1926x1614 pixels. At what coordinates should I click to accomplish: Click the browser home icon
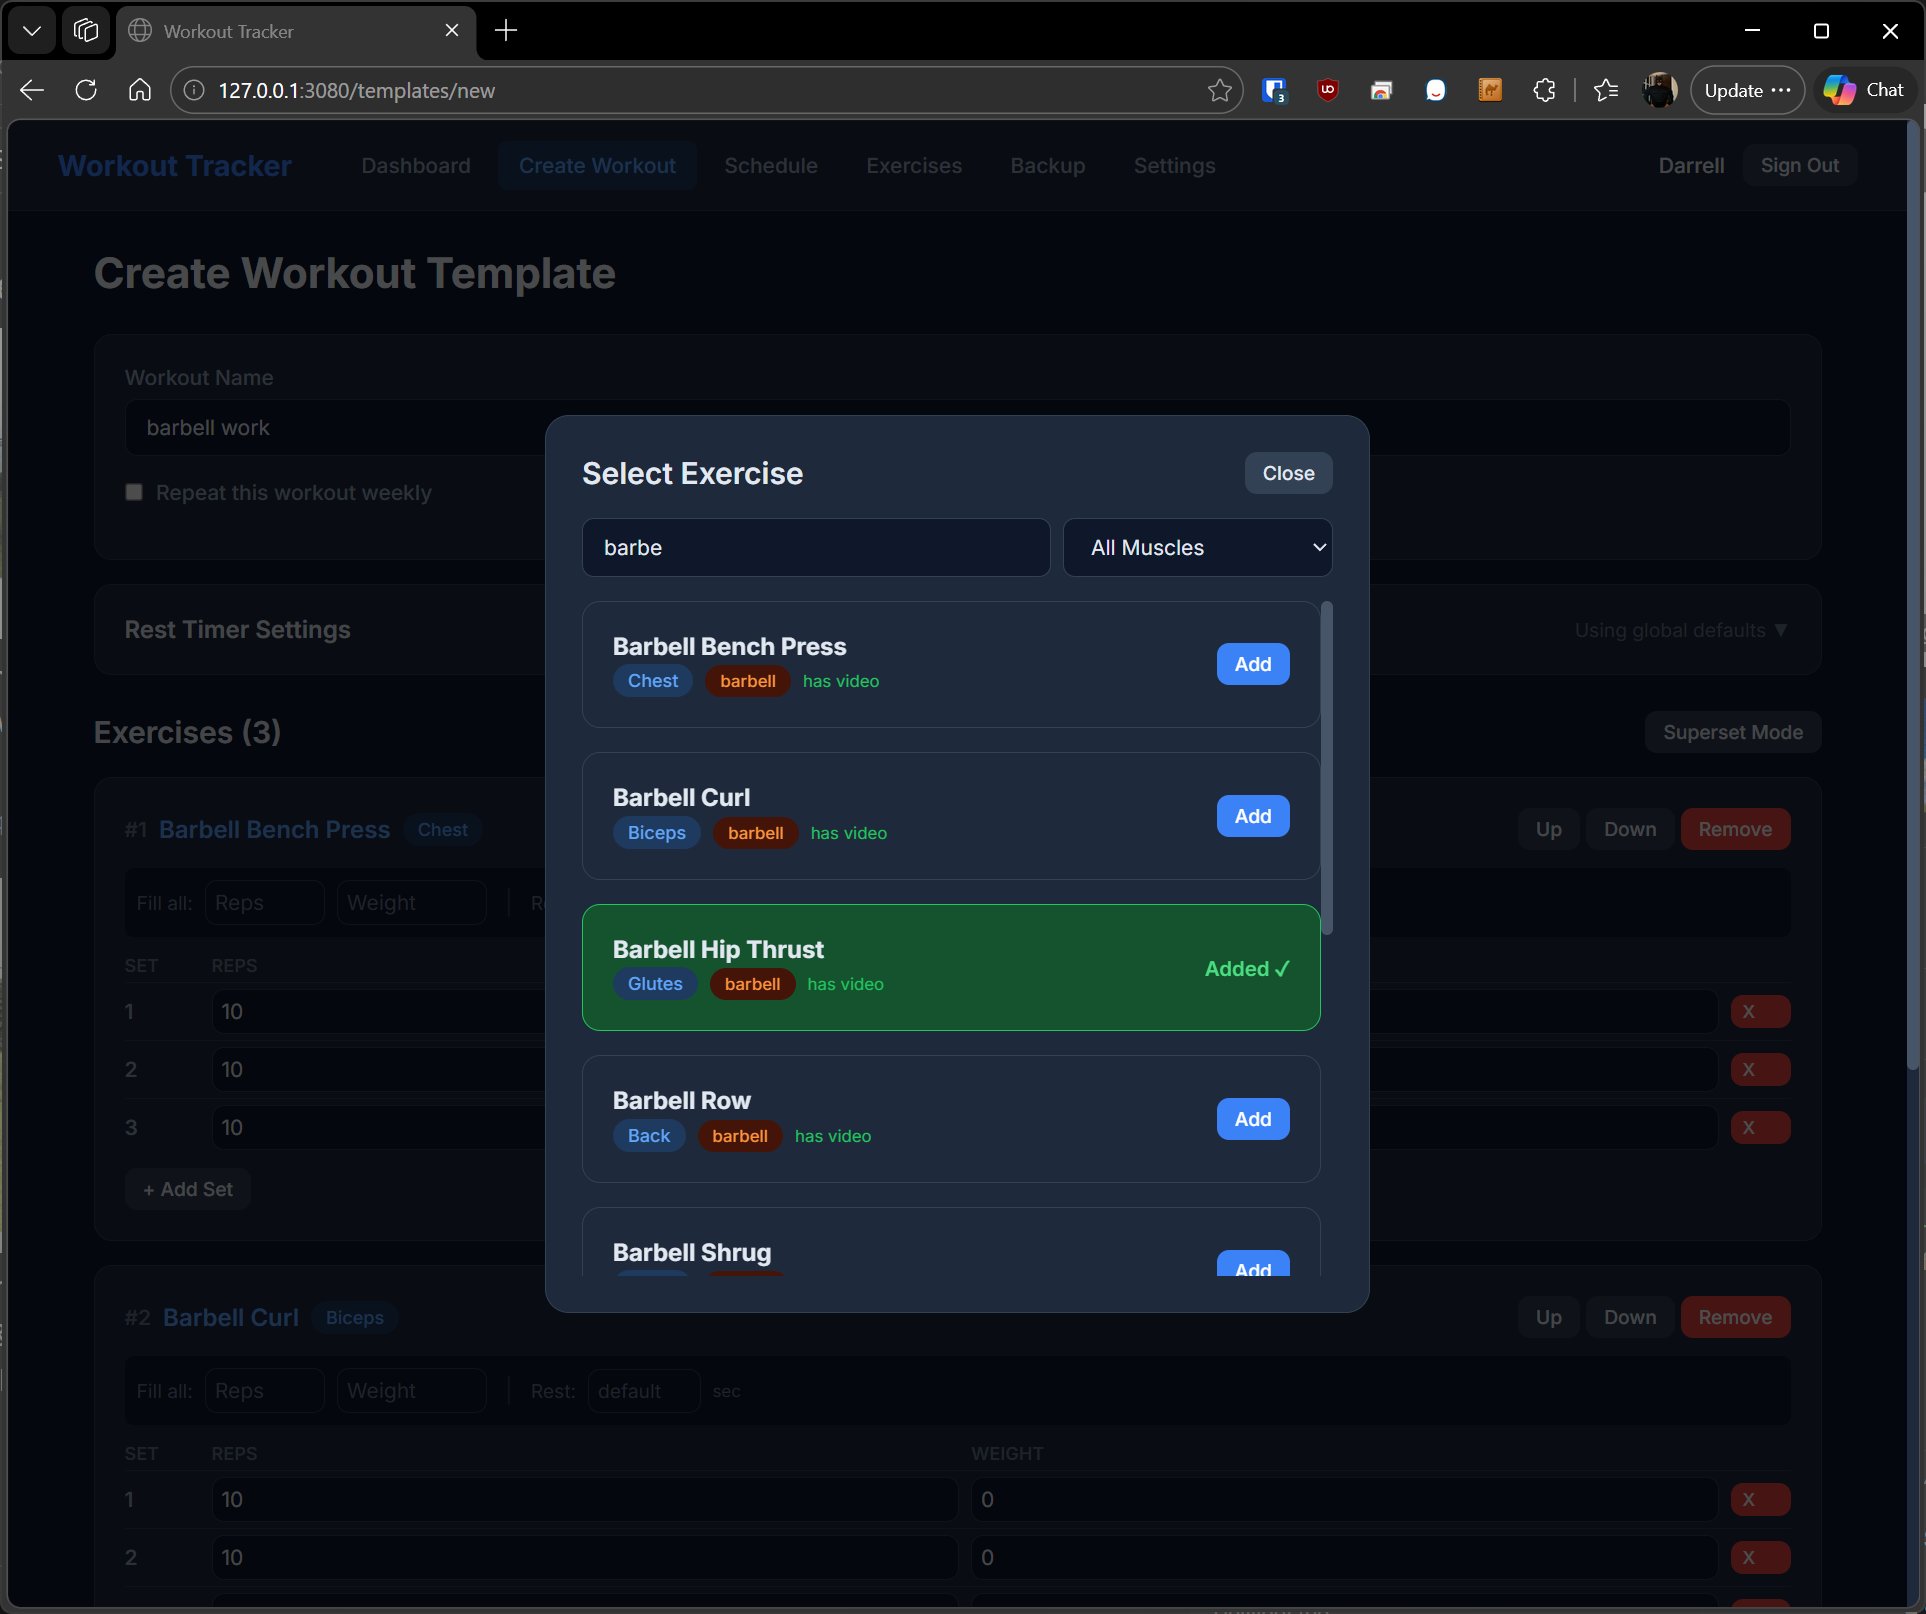140,90
